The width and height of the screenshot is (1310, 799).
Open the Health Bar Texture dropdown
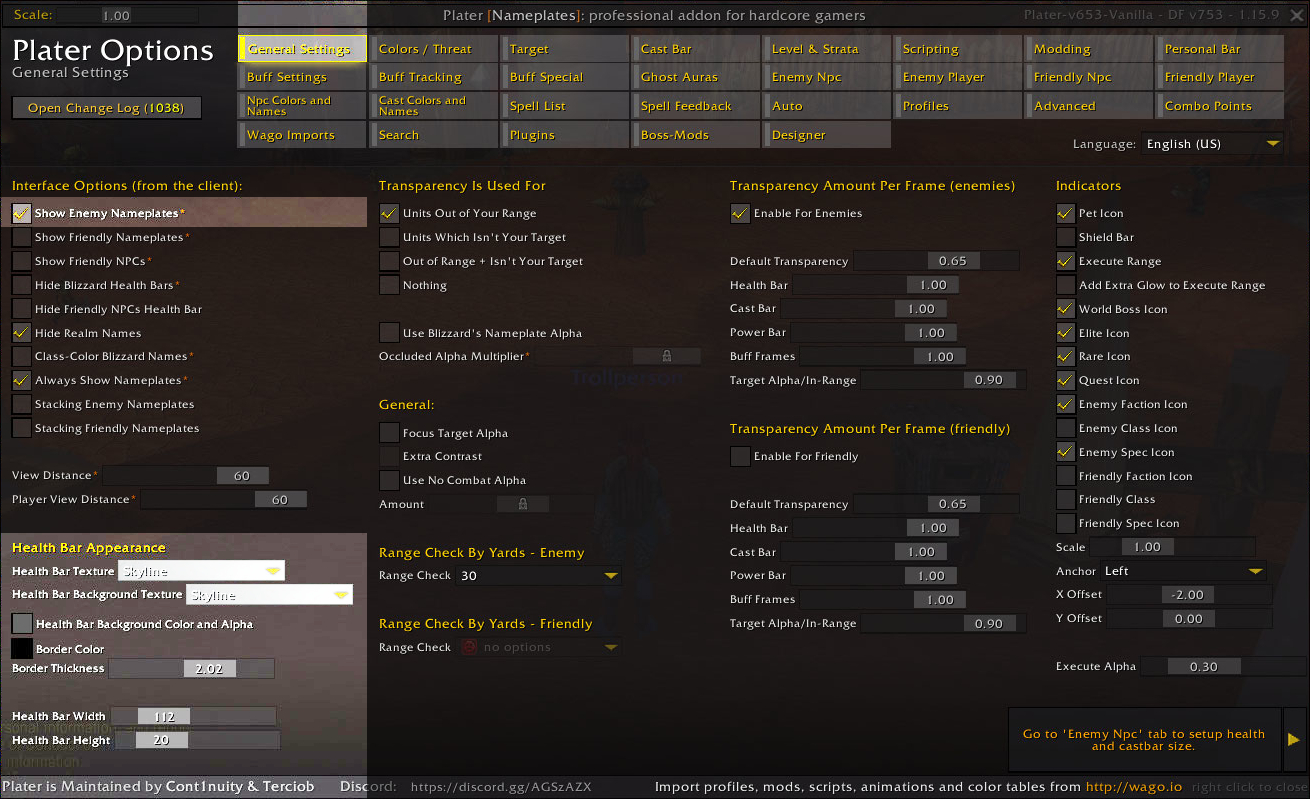(x=201, y=571)
